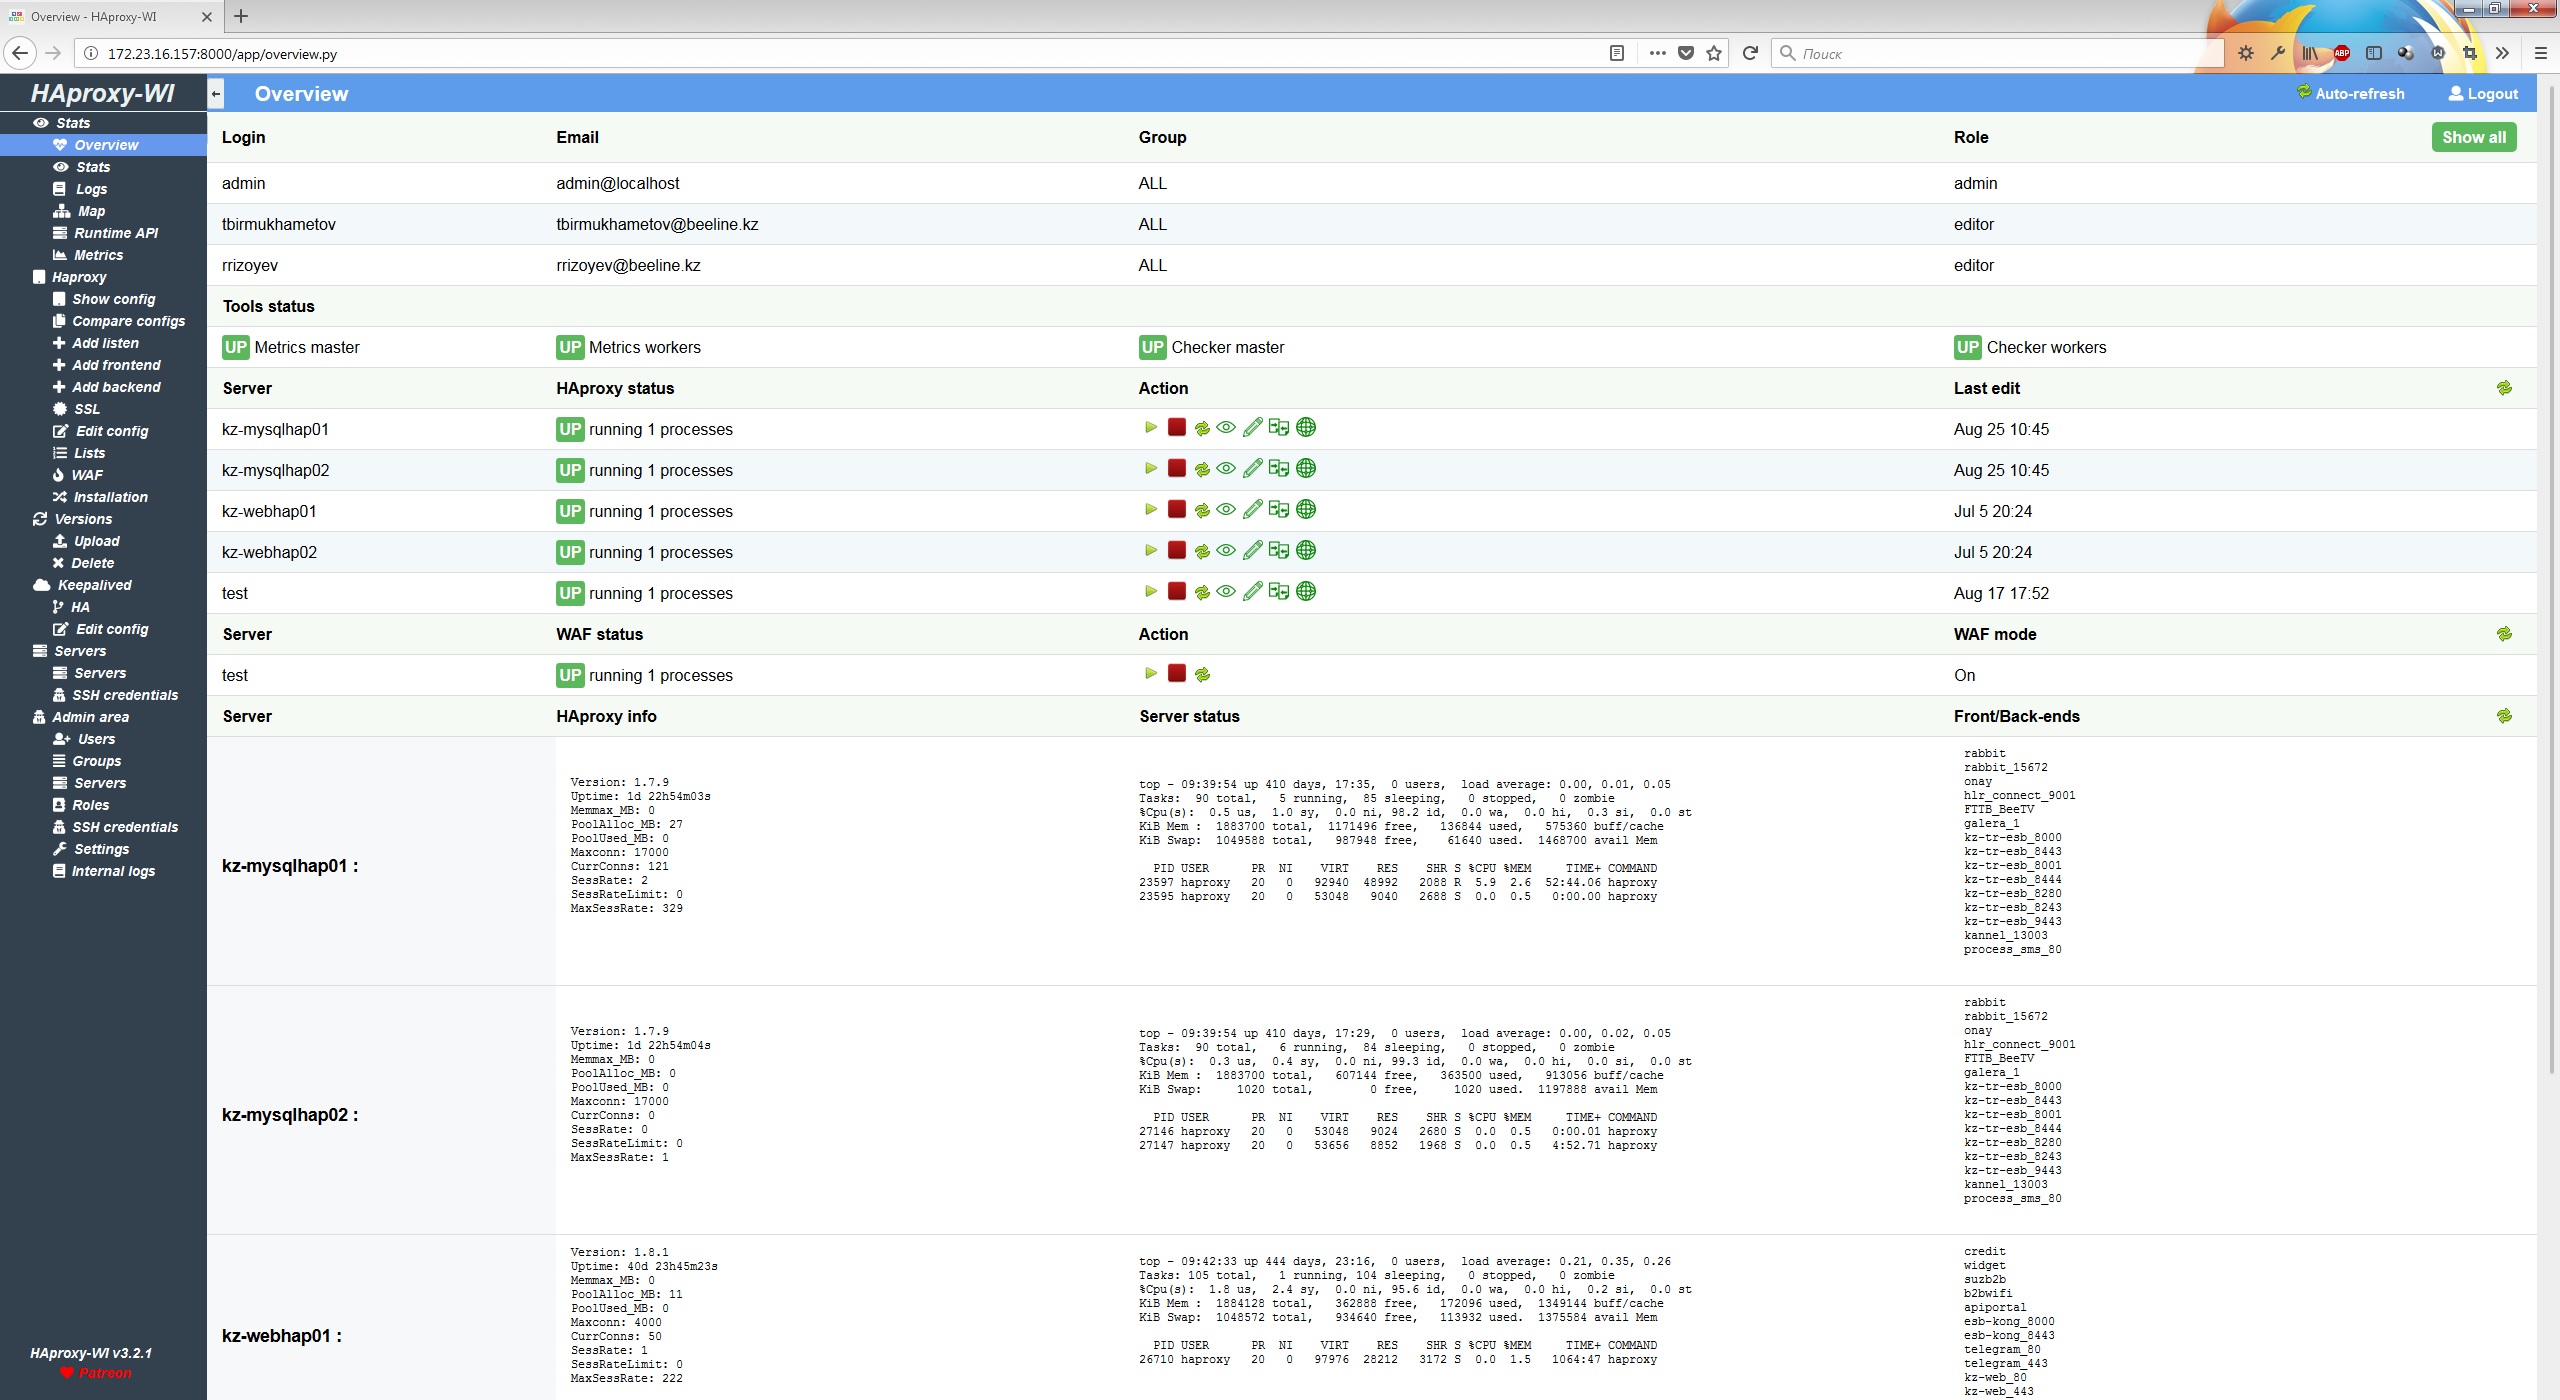This screenshot has width=2560, height=1400.
Task: Collapse the Admin area menu group
Action: coord(90,717)
